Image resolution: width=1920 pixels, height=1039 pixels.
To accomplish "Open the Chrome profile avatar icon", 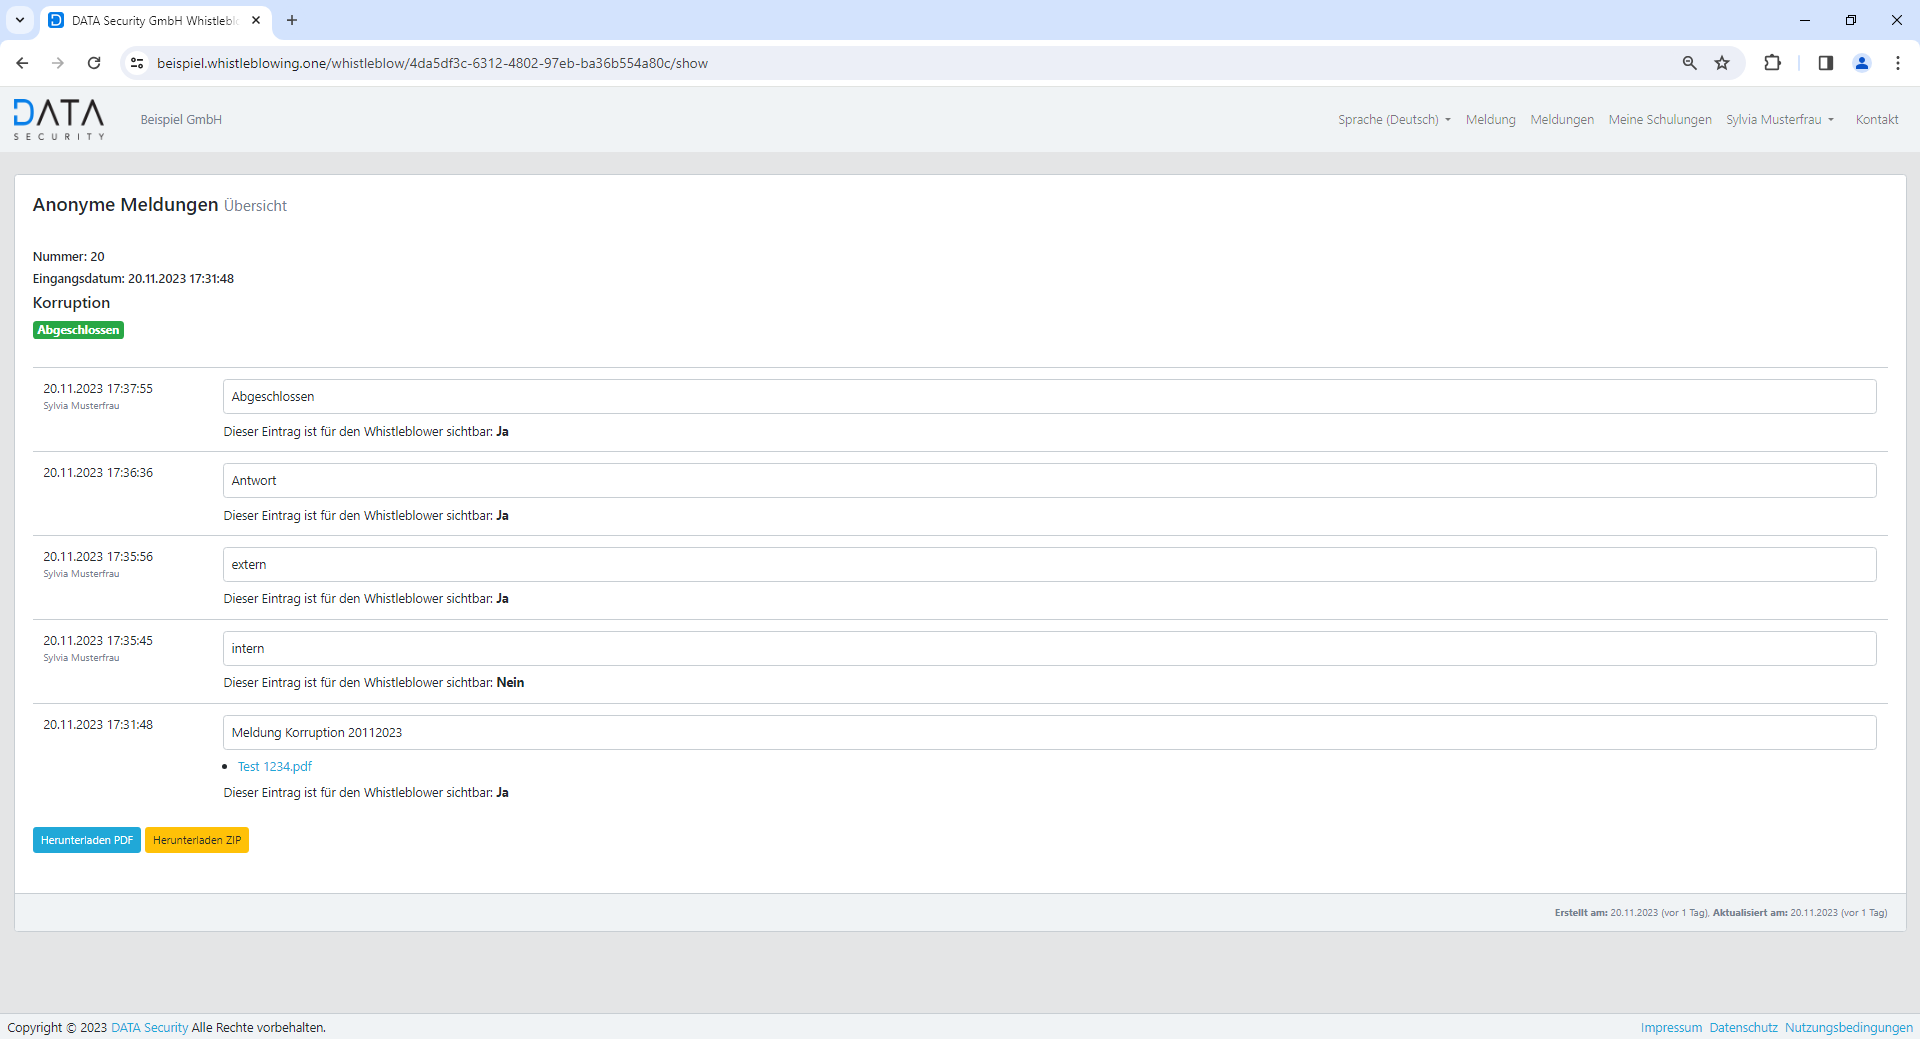I will (x=1861, y=63).
